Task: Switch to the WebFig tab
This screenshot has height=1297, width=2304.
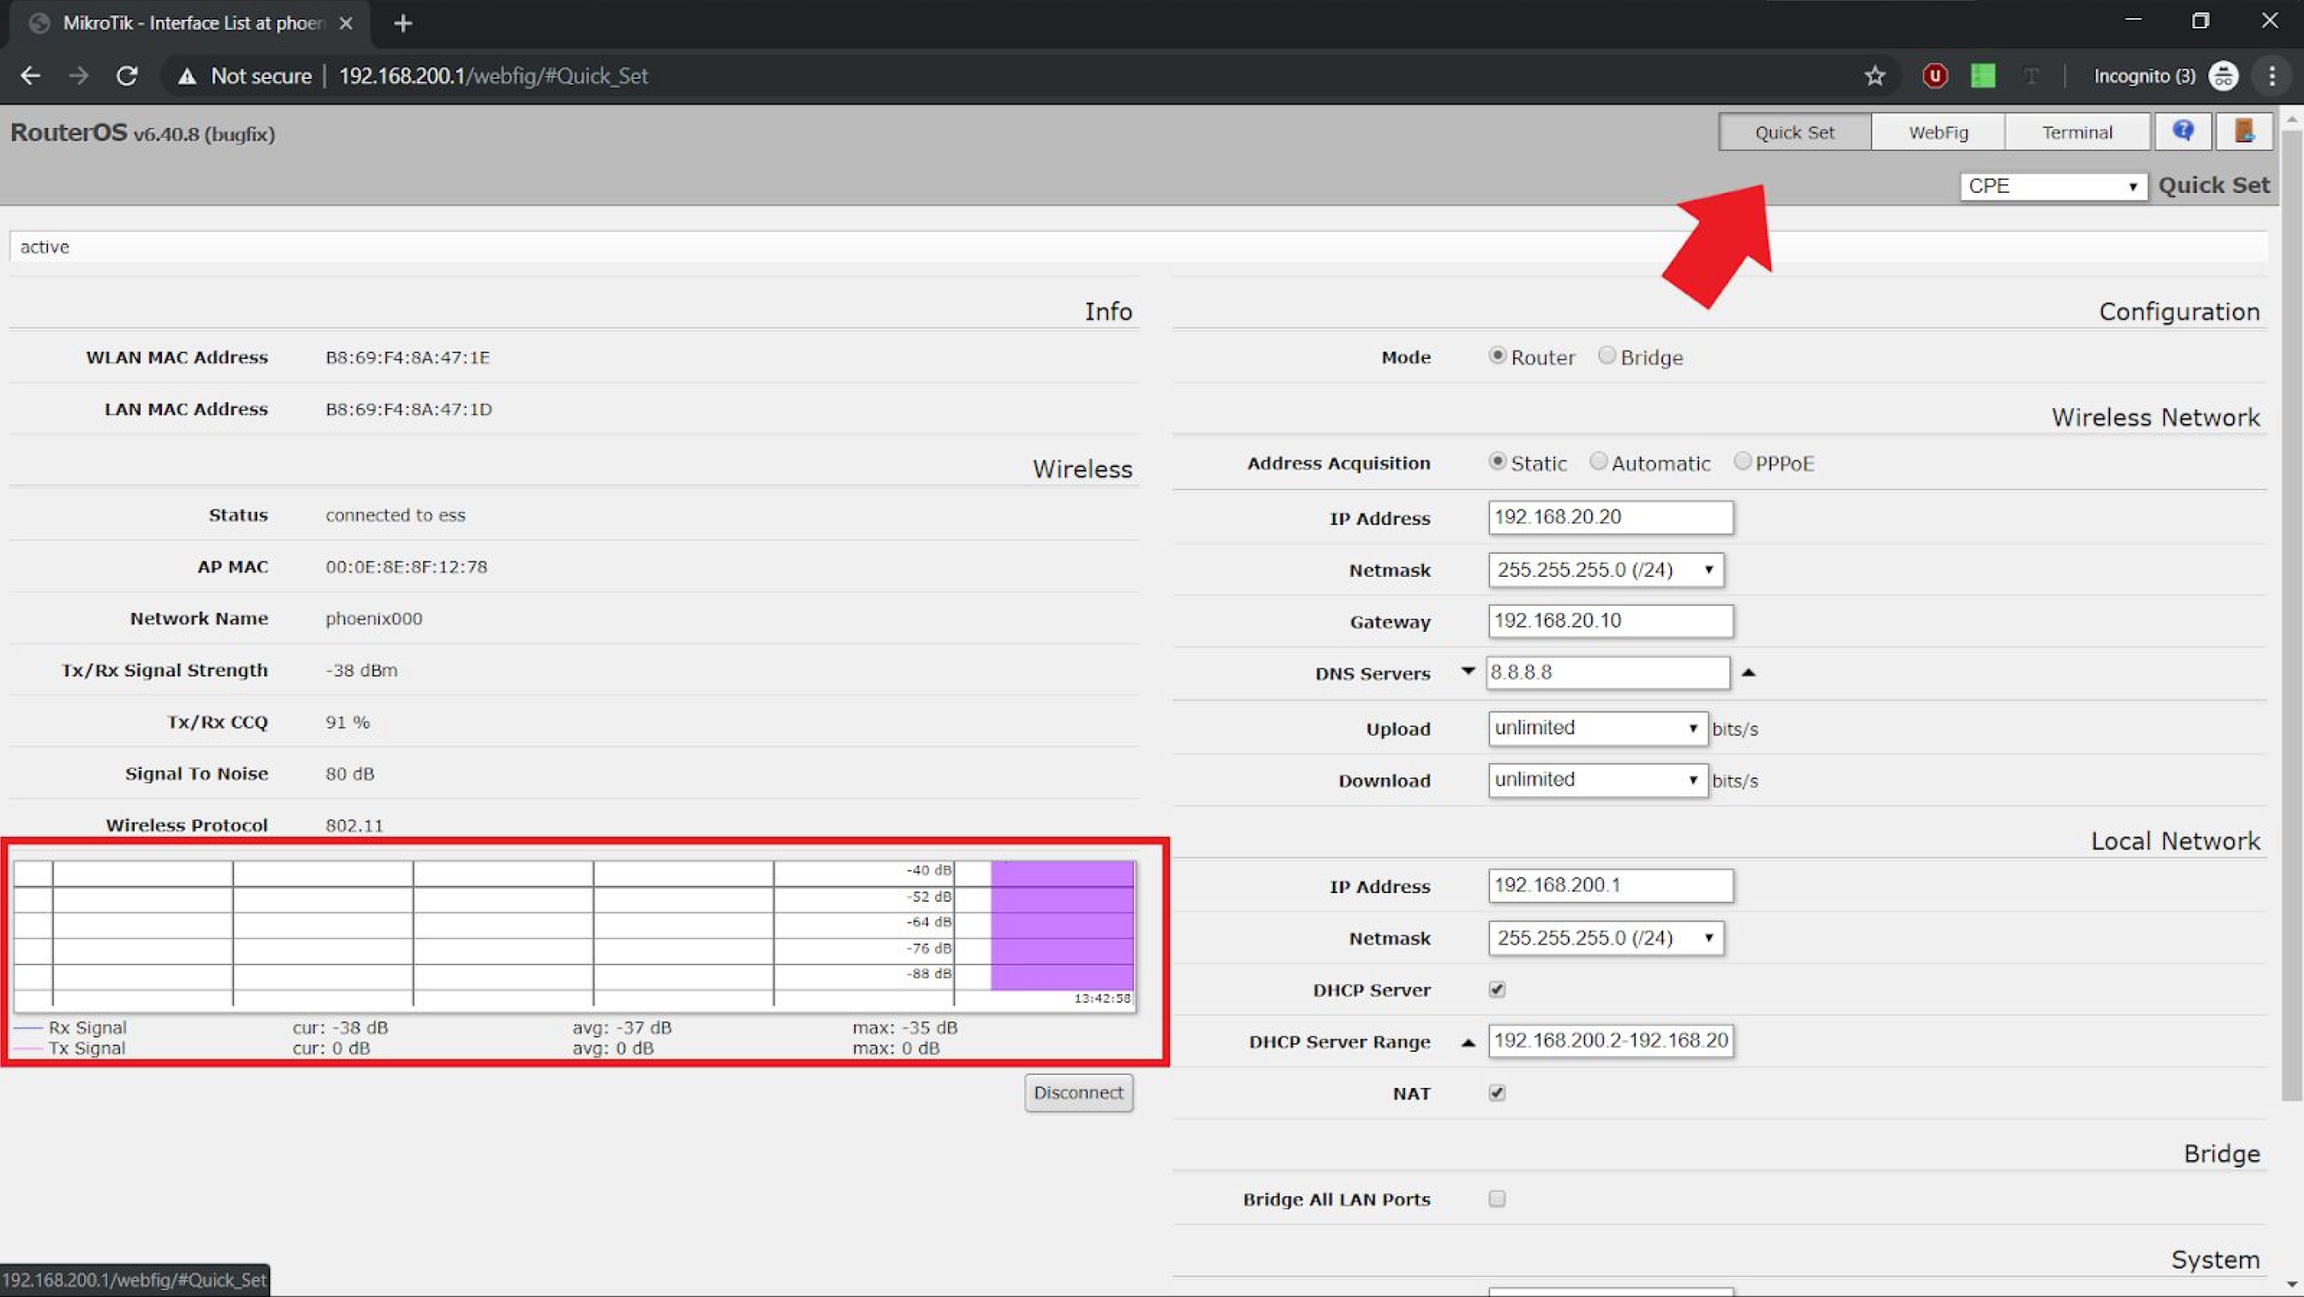Action: coord(1938,132)
